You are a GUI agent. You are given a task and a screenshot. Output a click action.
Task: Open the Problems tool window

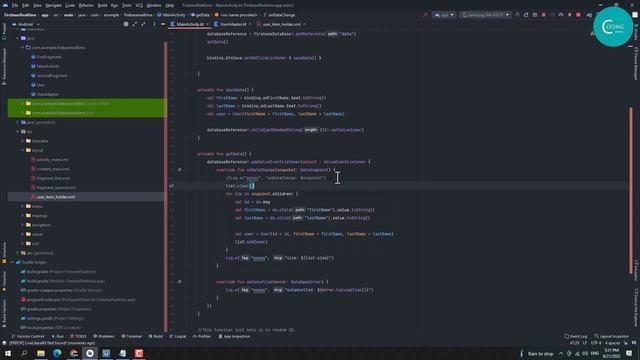[104, 336]
